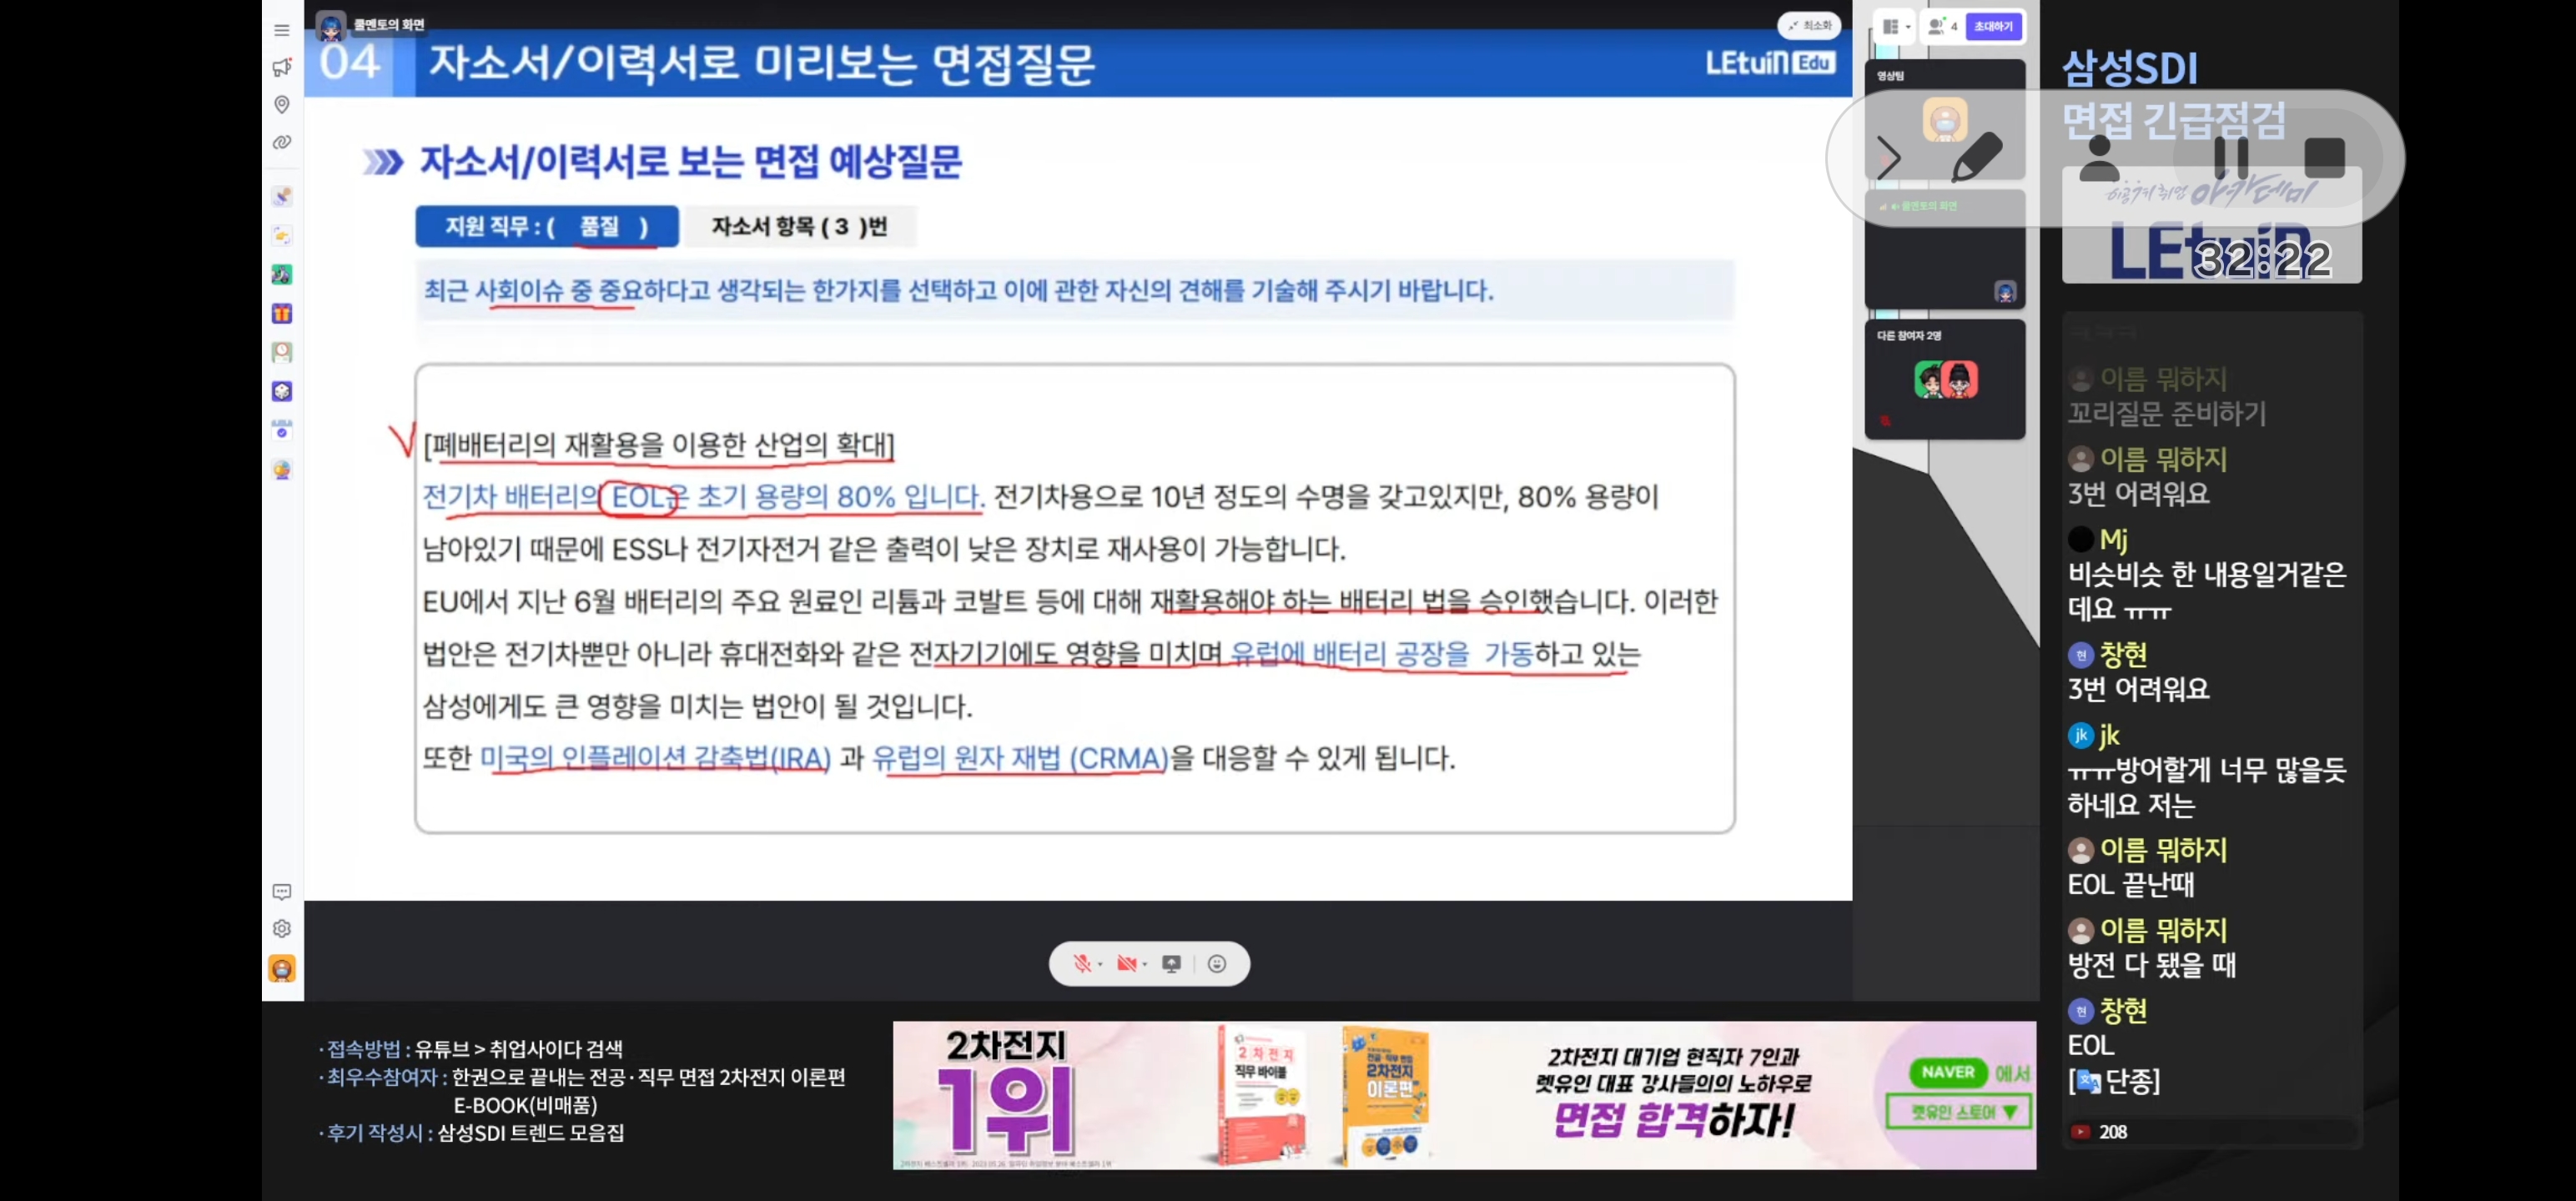The image size is (2576, 1201).
Task: Click the megaphone announcements icon
Action: pos(282,67)
